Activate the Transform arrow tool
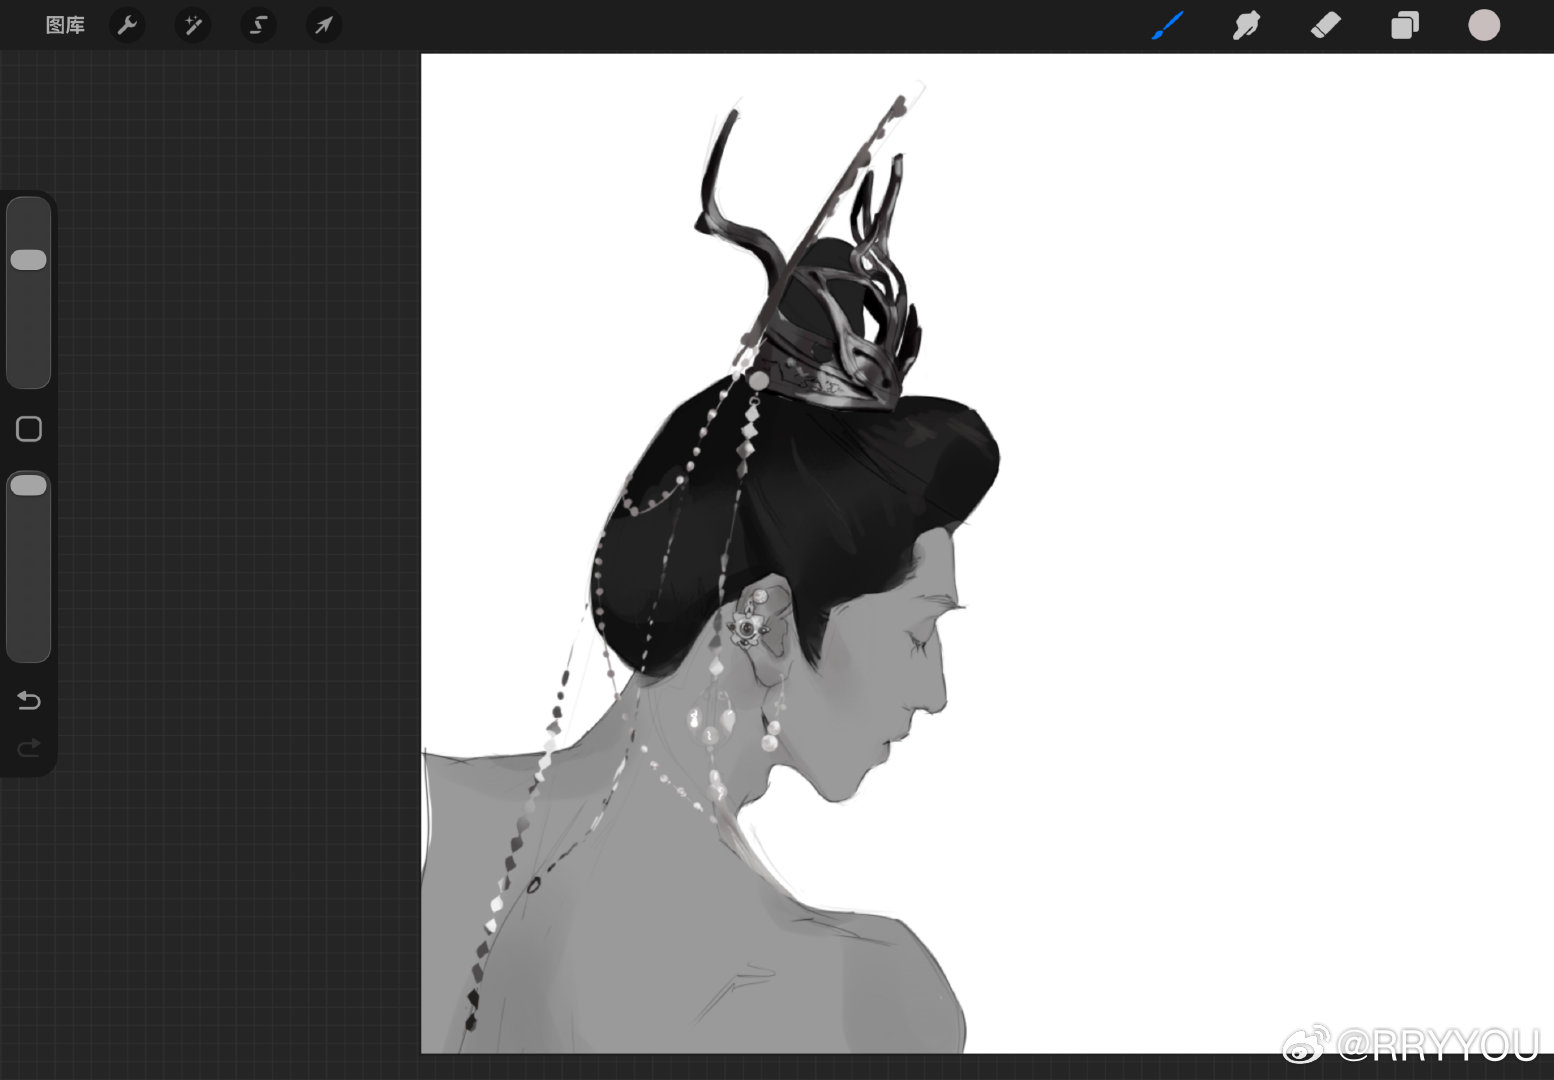This screenshot has height=1080, width=1554. coord(324,25)
